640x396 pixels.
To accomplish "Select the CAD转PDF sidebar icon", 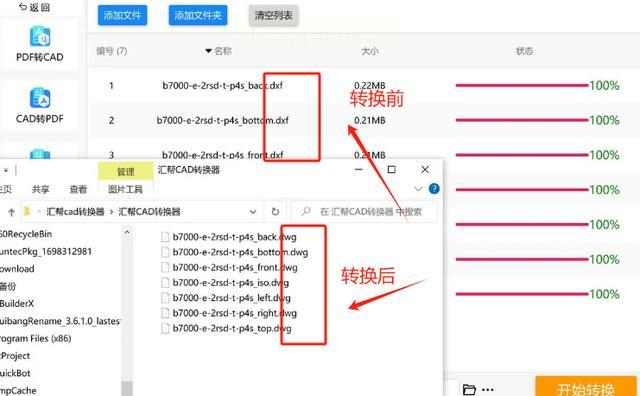I will point(40,98).
